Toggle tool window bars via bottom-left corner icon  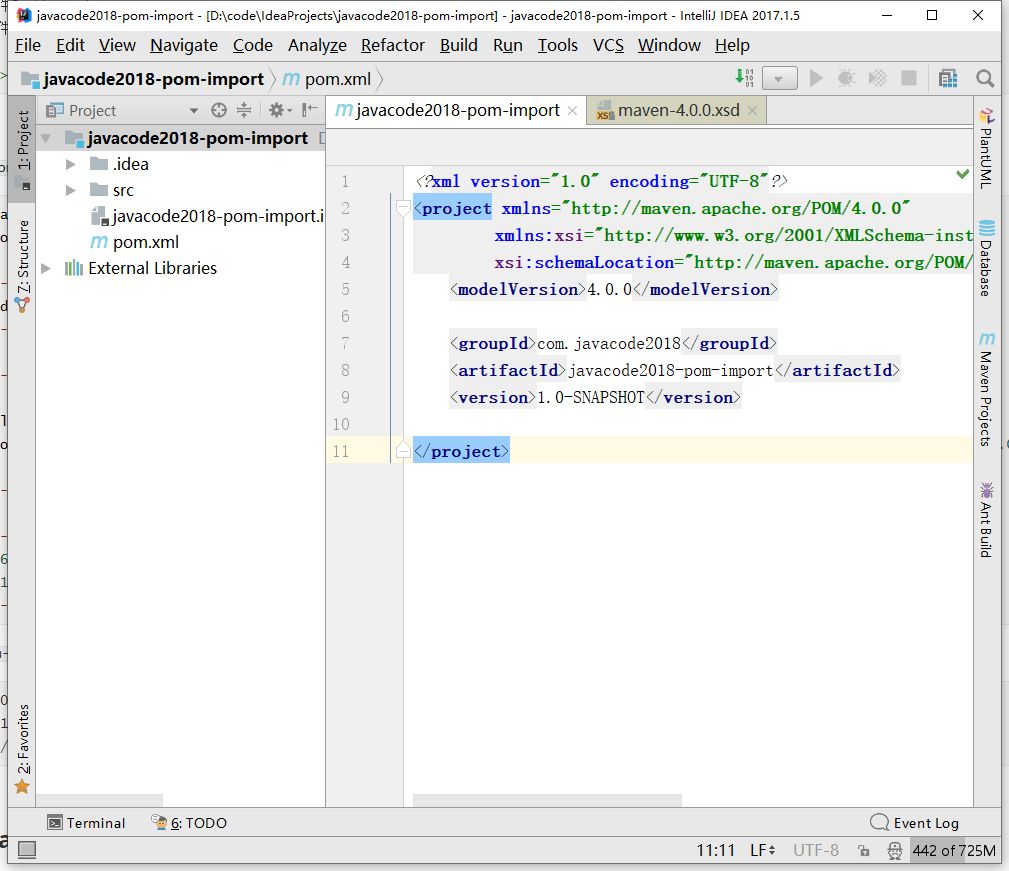(27, 850)
